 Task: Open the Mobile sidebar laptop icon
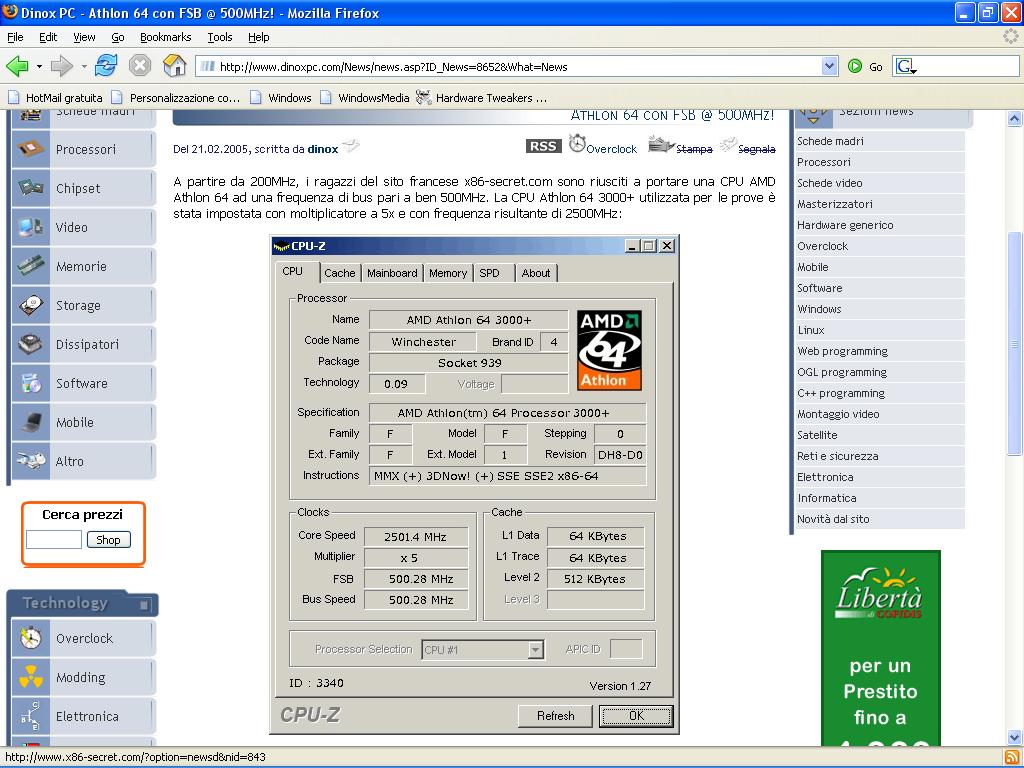[31, 422]
